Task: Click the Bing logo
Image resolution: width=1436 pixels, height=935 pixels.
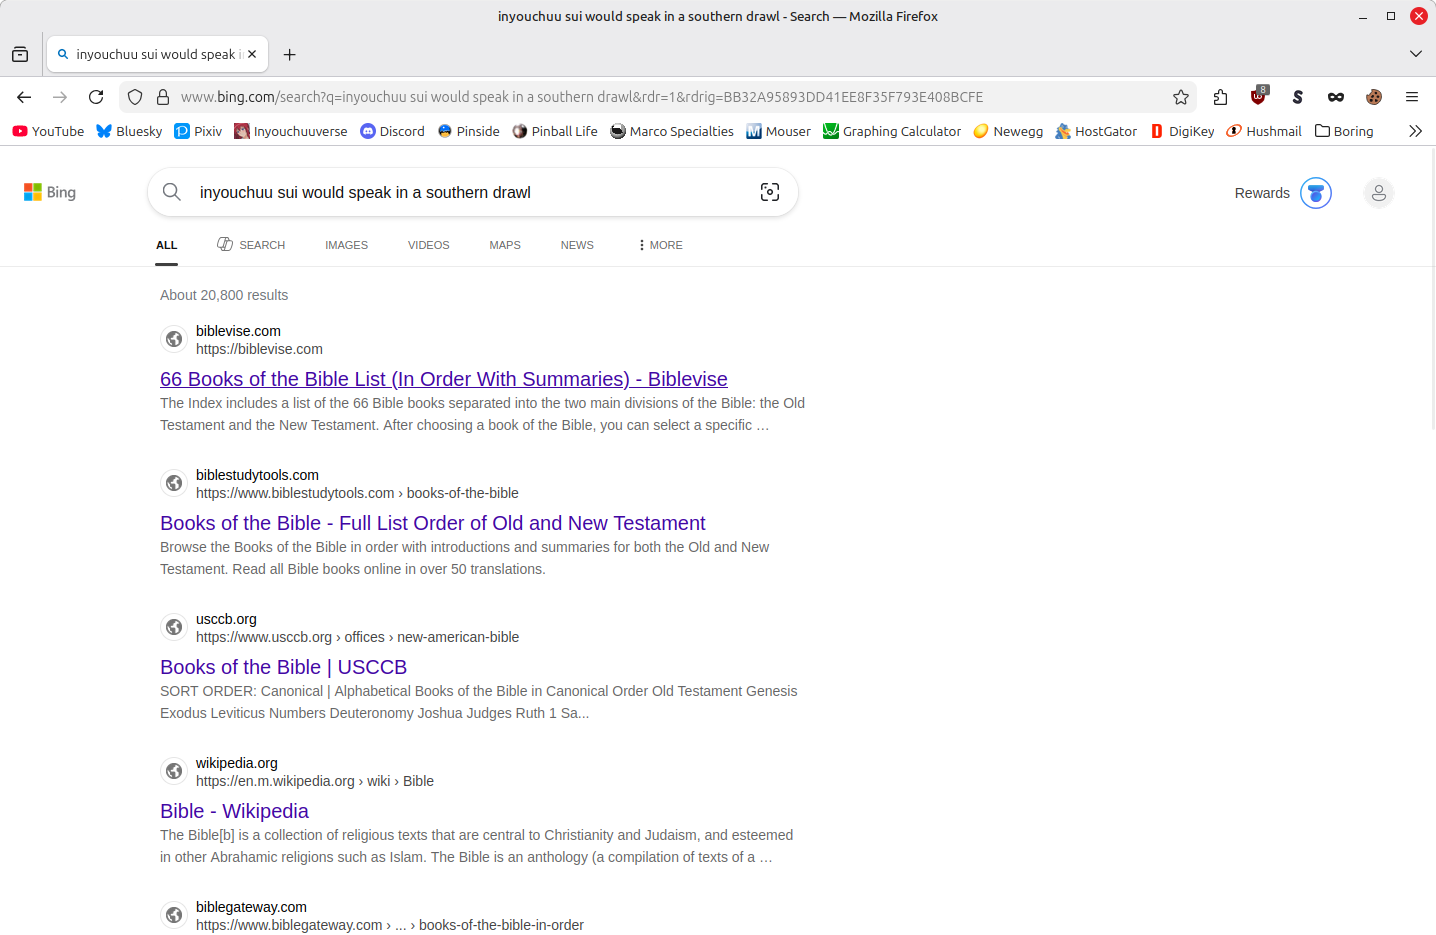Action: 50,192
